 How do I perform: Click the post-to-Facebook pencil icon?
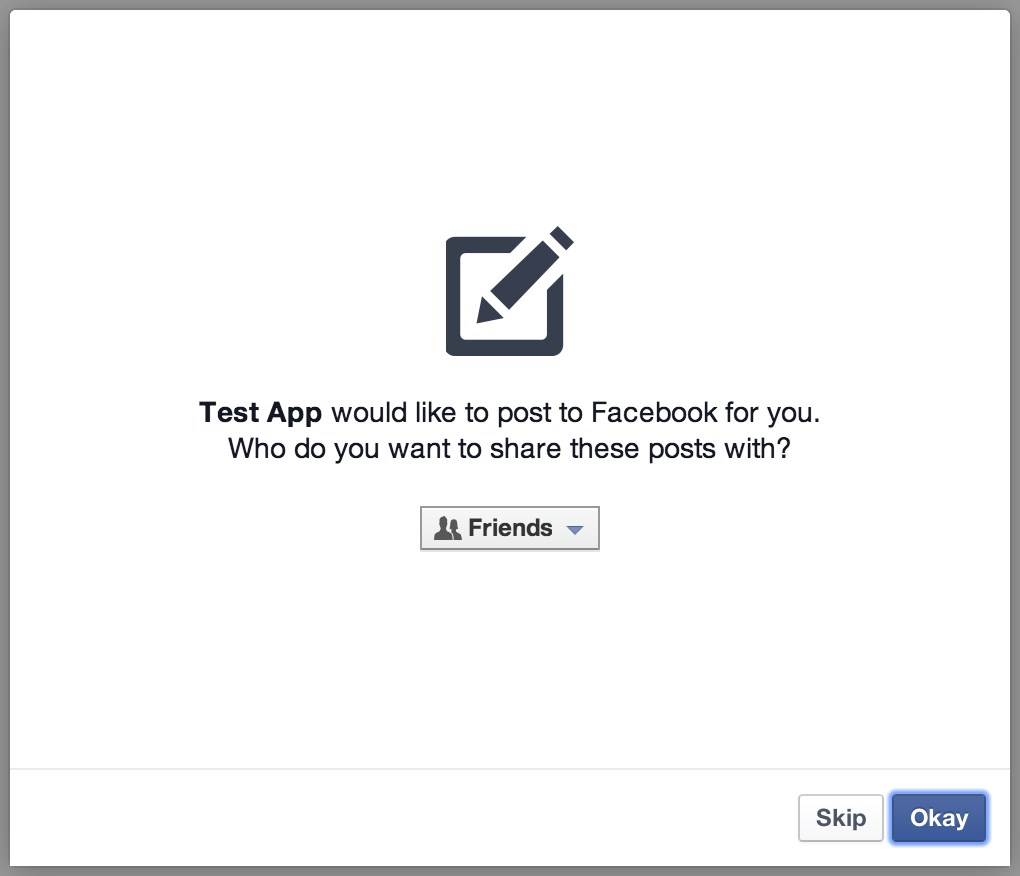[509, 291]
